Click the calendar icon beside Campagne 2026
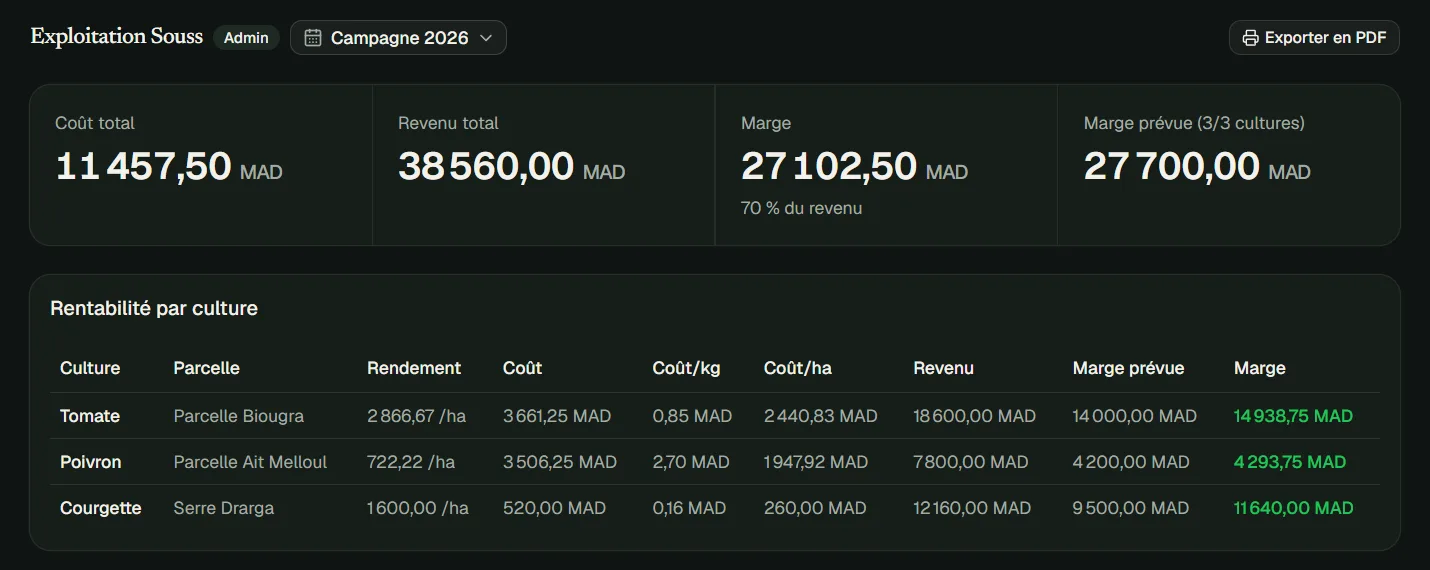Image resolution: width=1430 pixels, height=570 pixels. pos(313,38)
